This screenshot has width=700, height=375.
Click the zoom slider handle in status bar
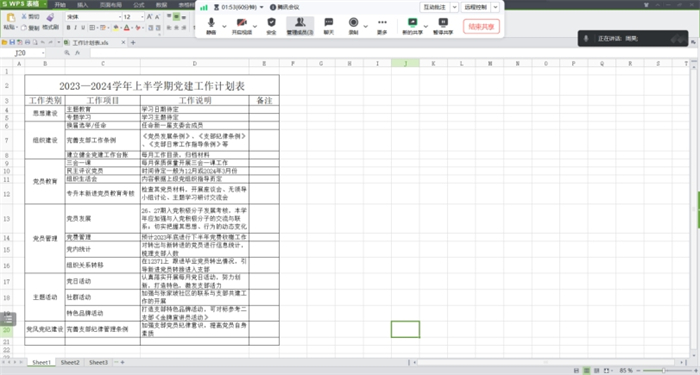[663, 371]
